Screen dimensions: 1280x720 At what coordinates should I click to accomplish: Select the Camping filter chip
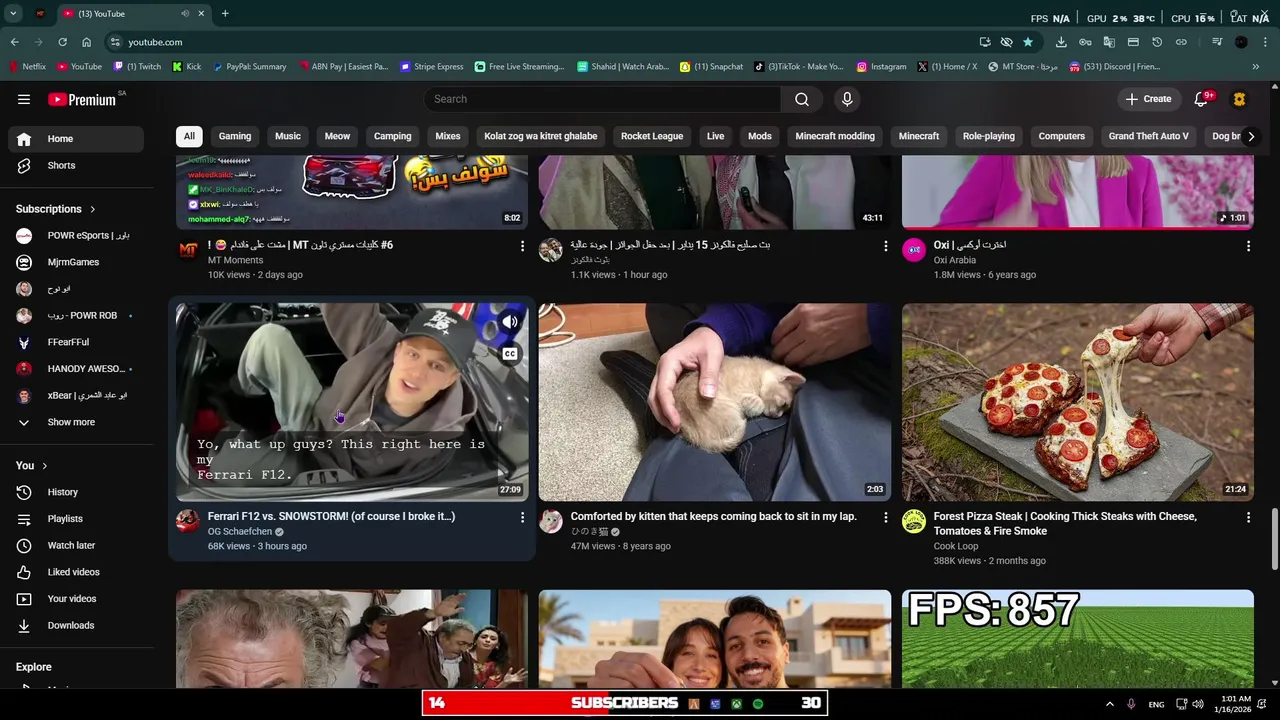click(393, 136)
